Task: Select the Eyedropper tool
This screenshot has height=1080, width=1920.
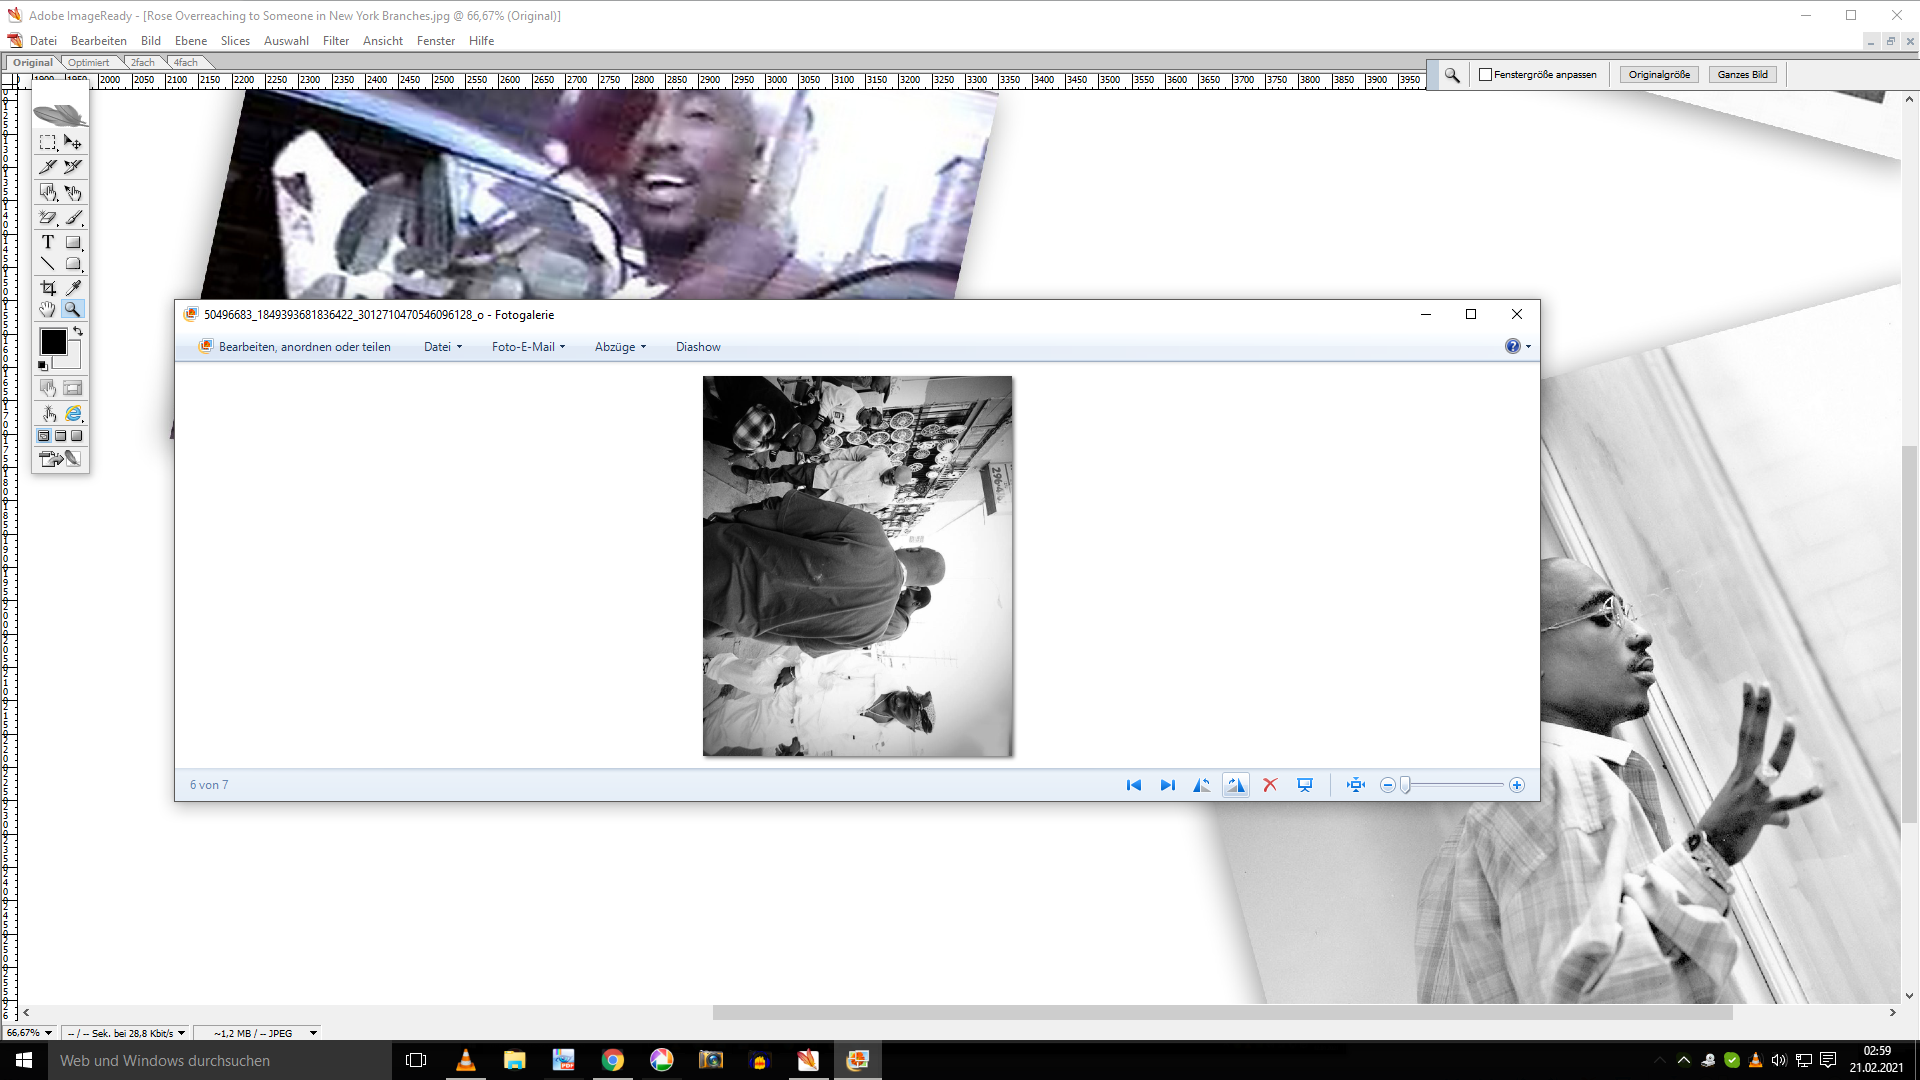Action: point(73,288)
